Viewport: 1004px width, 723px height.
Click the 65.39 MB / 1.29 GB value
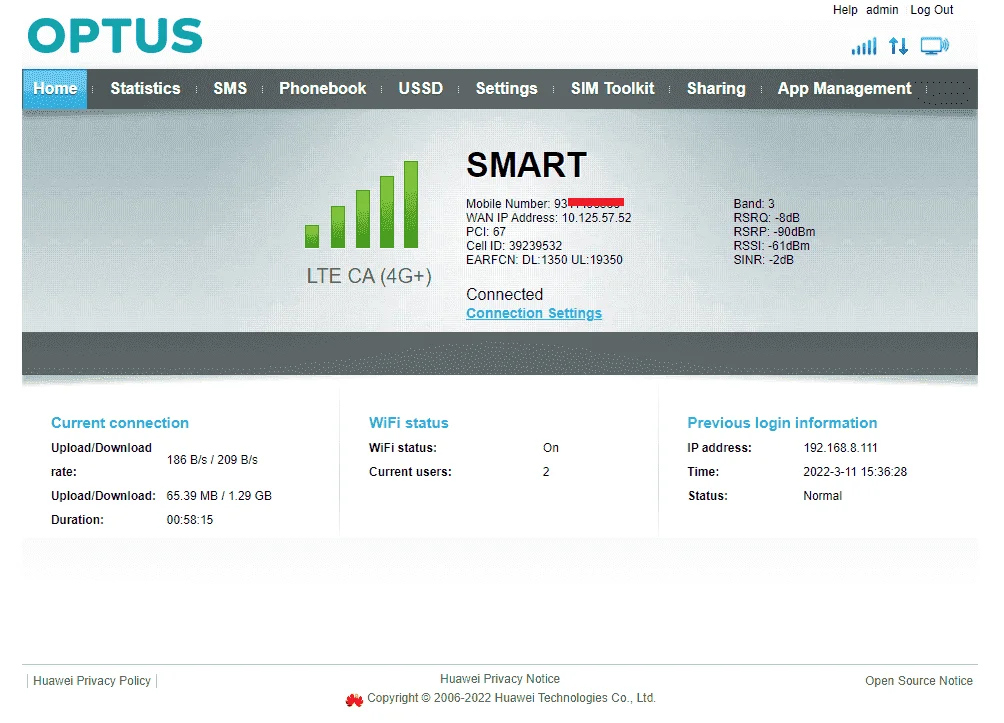coord(219,496)
